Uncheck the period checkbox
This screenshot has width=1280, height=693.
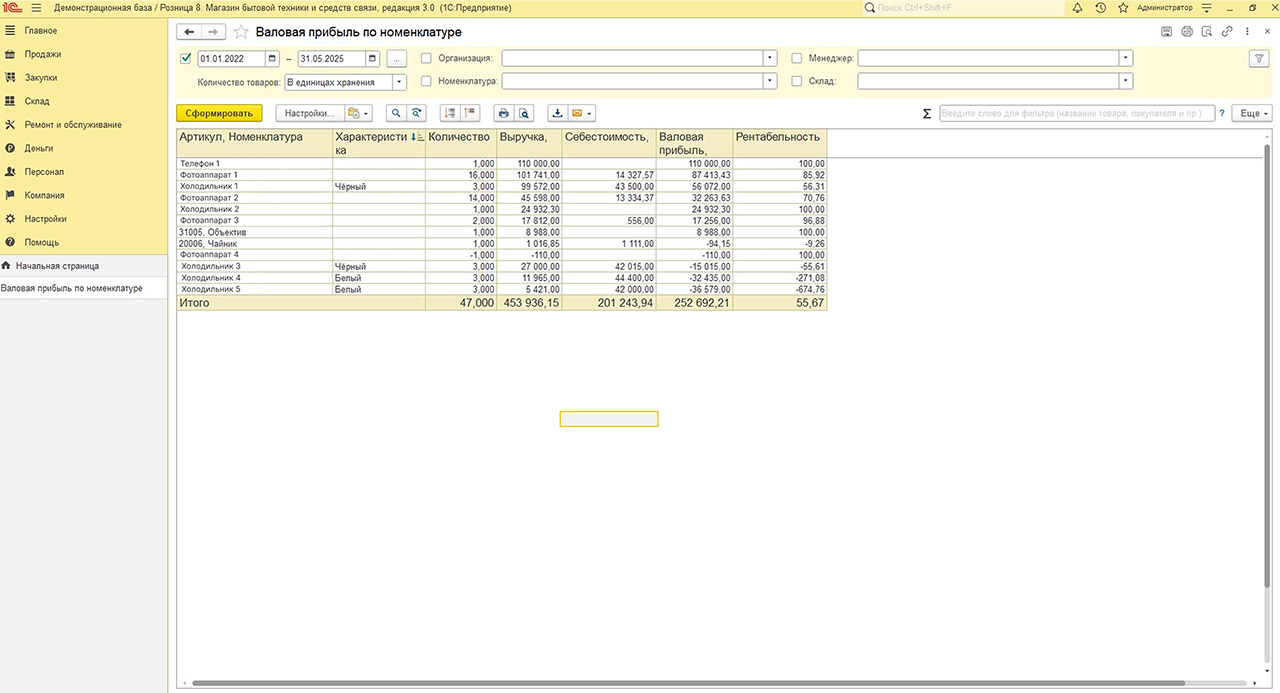(185, 58)
